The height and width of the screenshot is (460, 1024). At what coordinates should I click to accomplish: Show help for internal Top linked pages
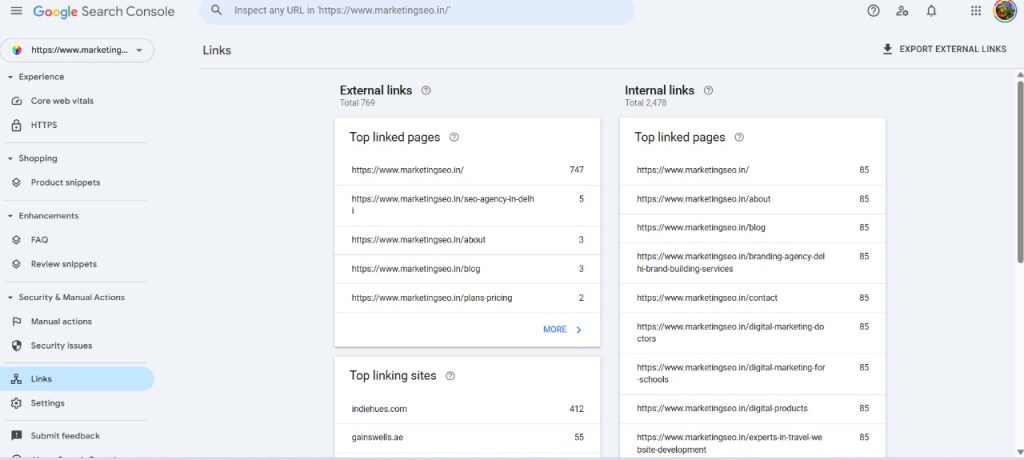739,137
